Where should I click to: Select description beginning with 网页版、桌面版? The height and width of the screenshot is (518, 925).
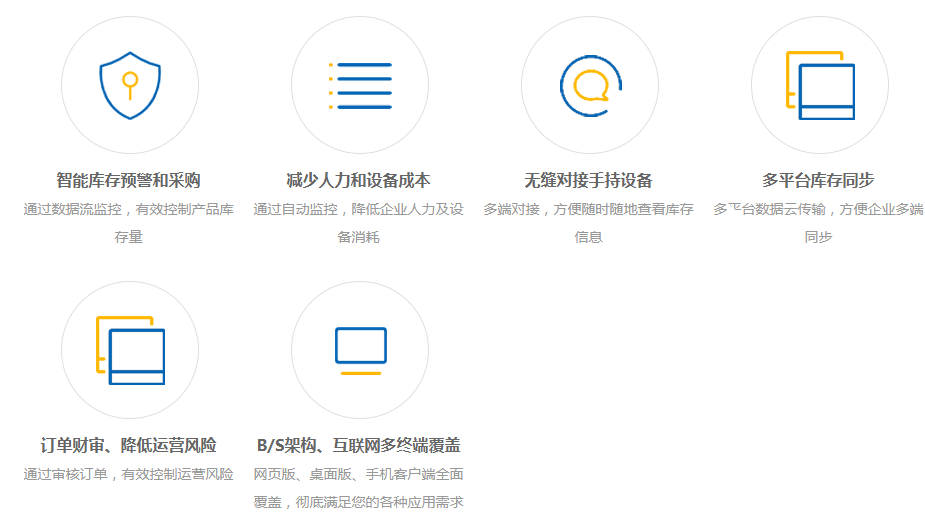click(359, 488)
